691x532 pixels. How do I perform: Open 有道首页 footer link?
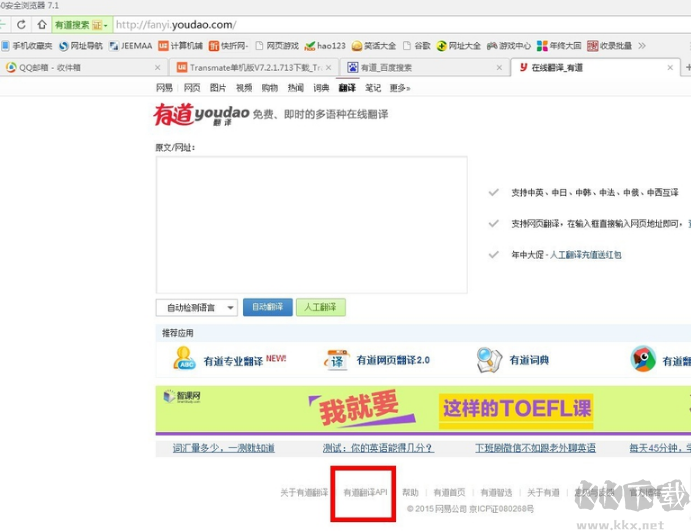pyautogui.click(x=450, y=492)
